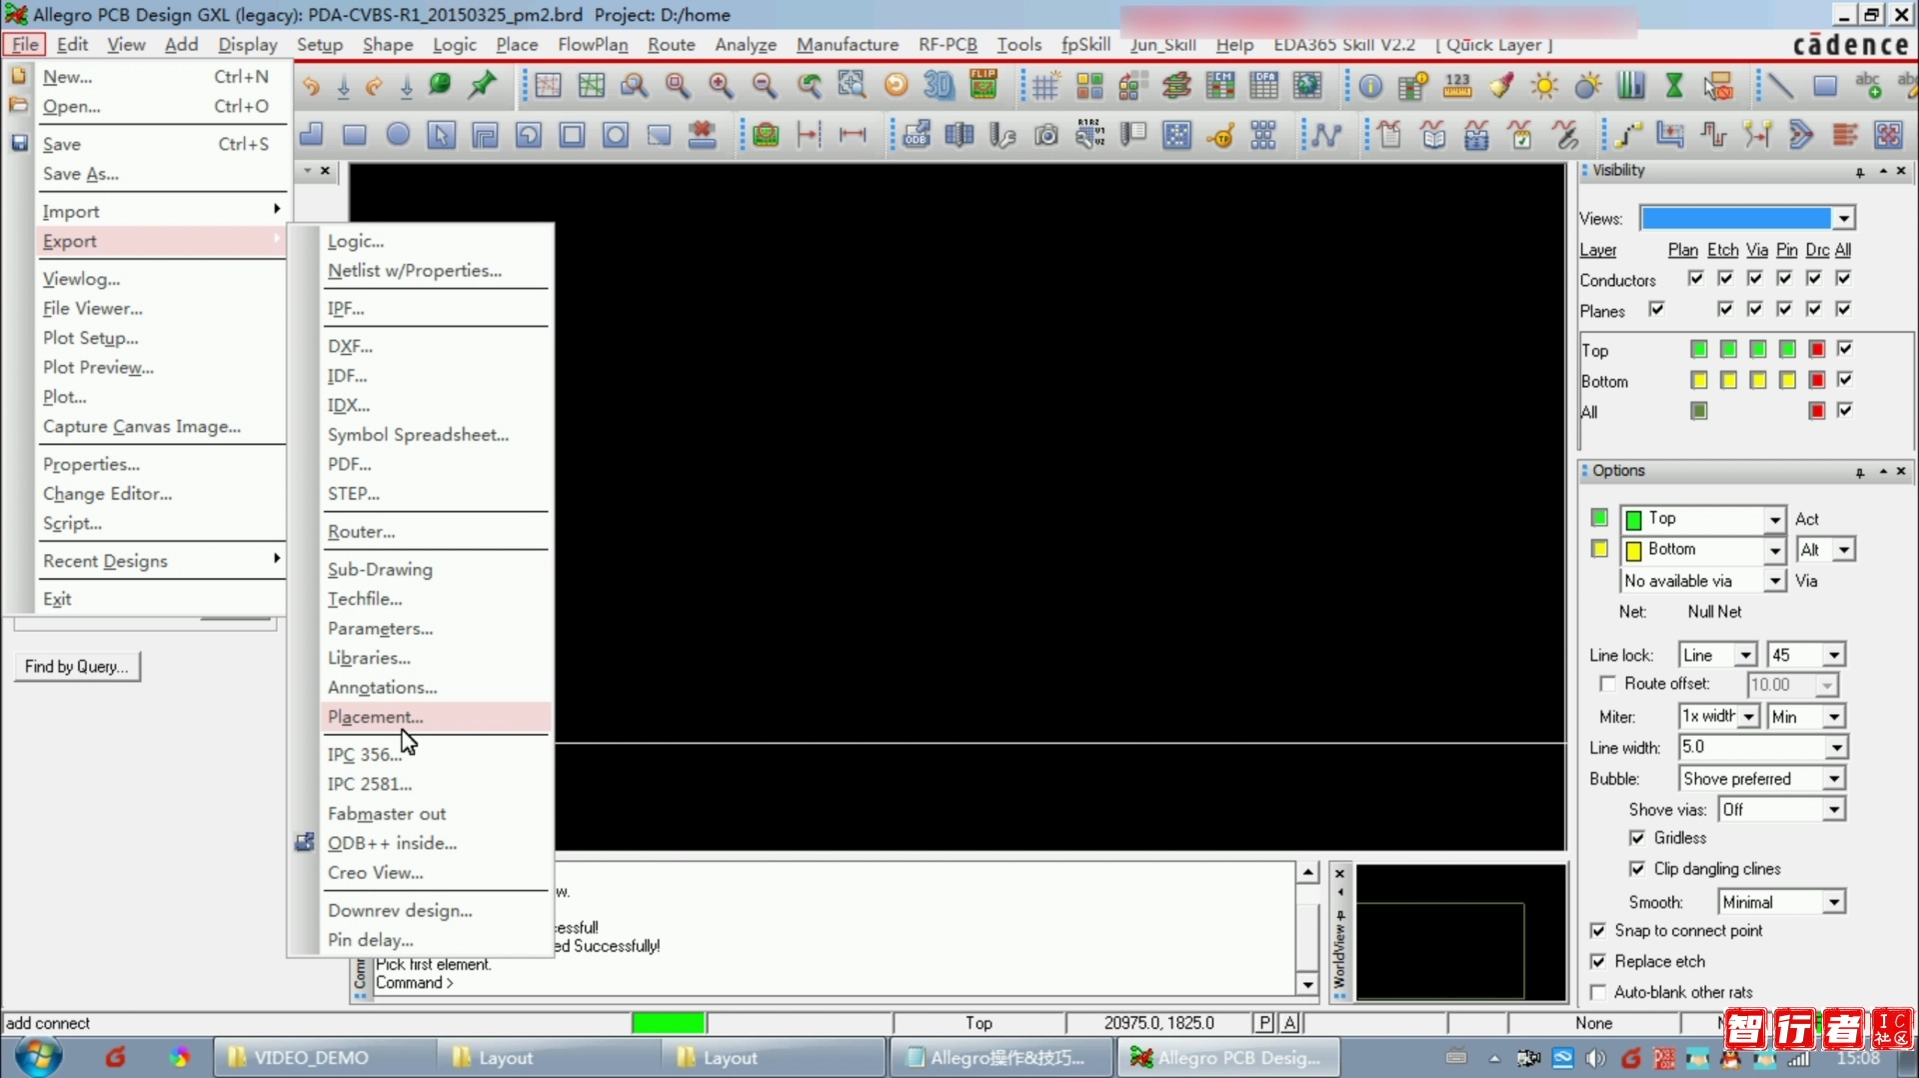
Task: Click the Shape Select arrow icon
Action: 441,134
